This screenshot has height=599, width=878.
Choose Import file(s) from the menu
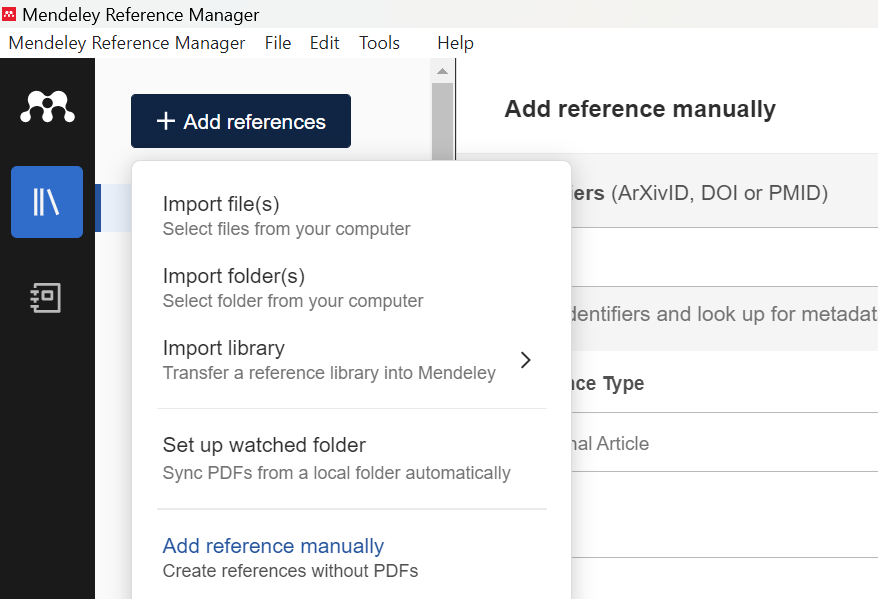coord(286,216)
